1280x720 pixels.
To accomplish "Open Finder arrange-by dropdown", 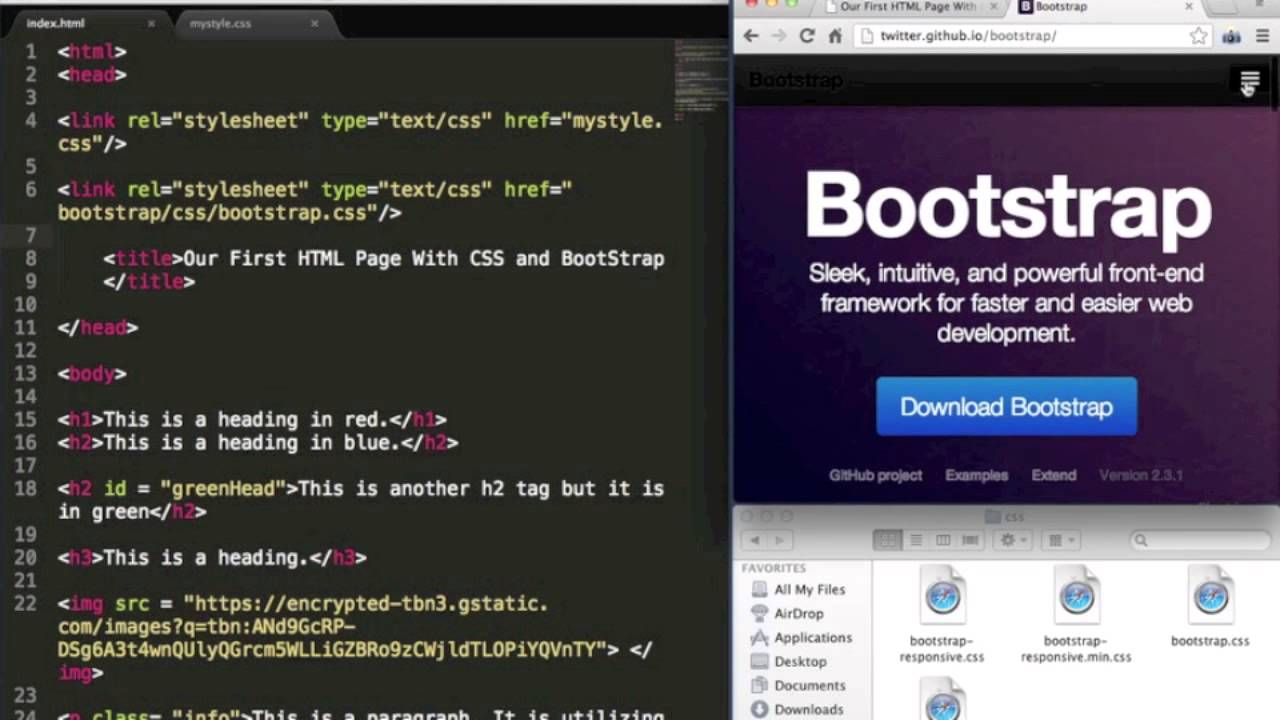I will tap(1060, 540).
